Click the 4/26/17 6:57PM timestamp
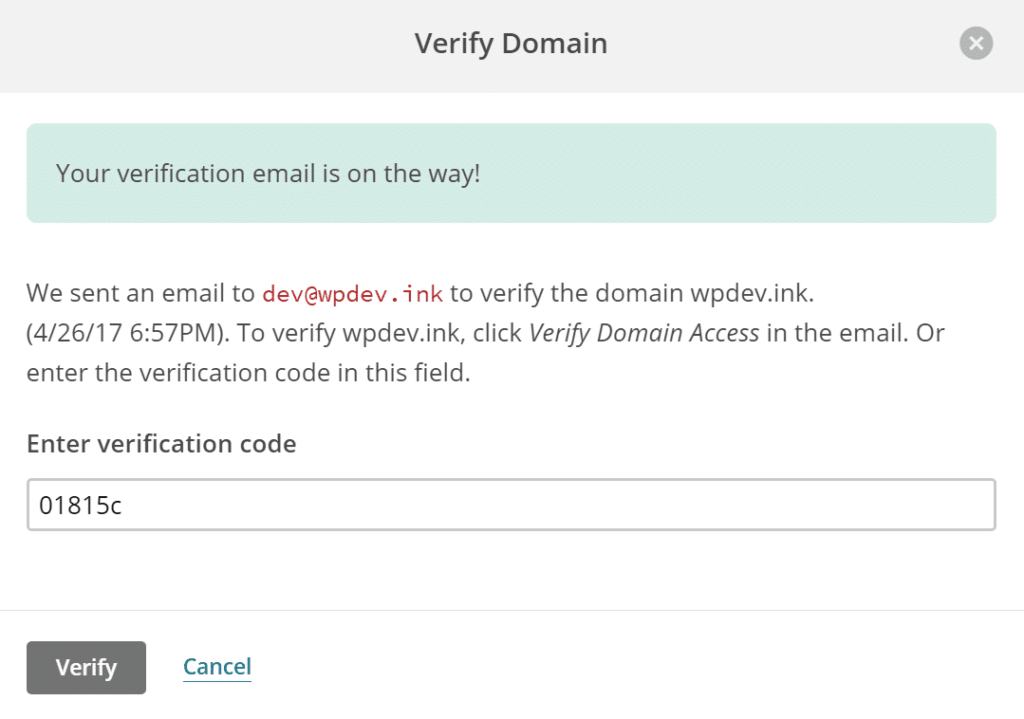 (x=129, y=333)
